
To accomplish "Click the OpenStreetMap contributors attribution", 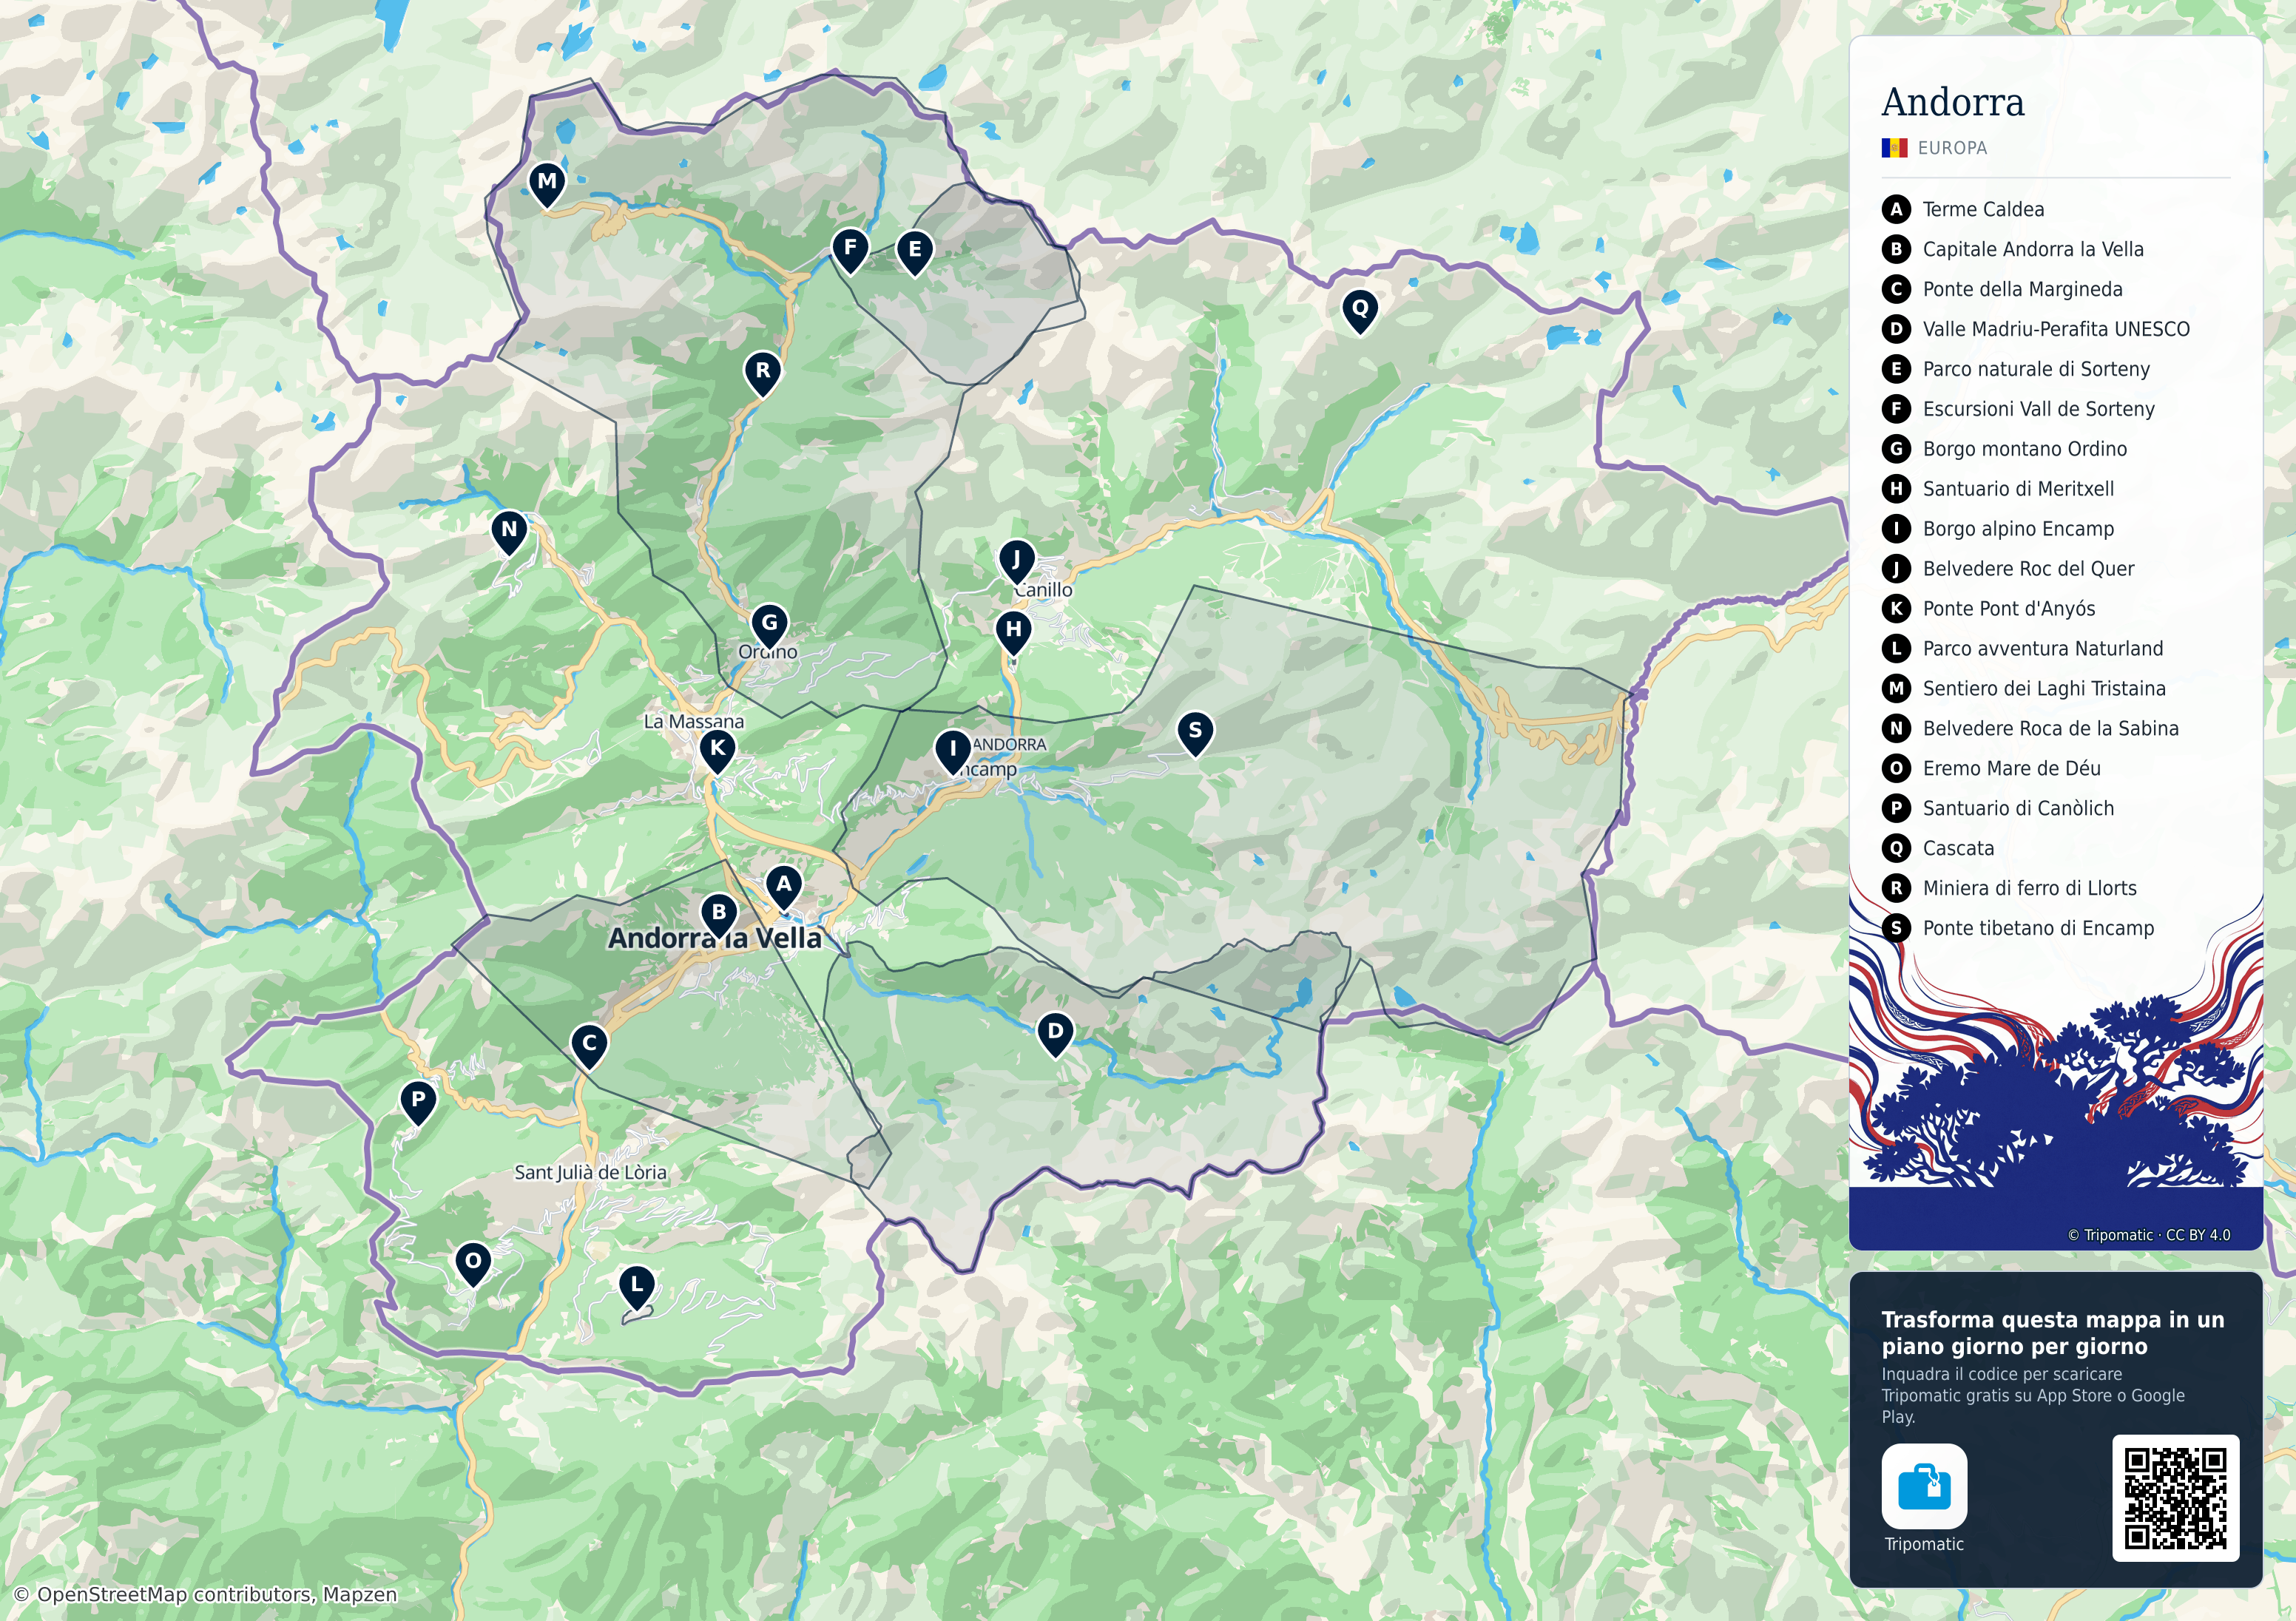I will click(206, 1595).
